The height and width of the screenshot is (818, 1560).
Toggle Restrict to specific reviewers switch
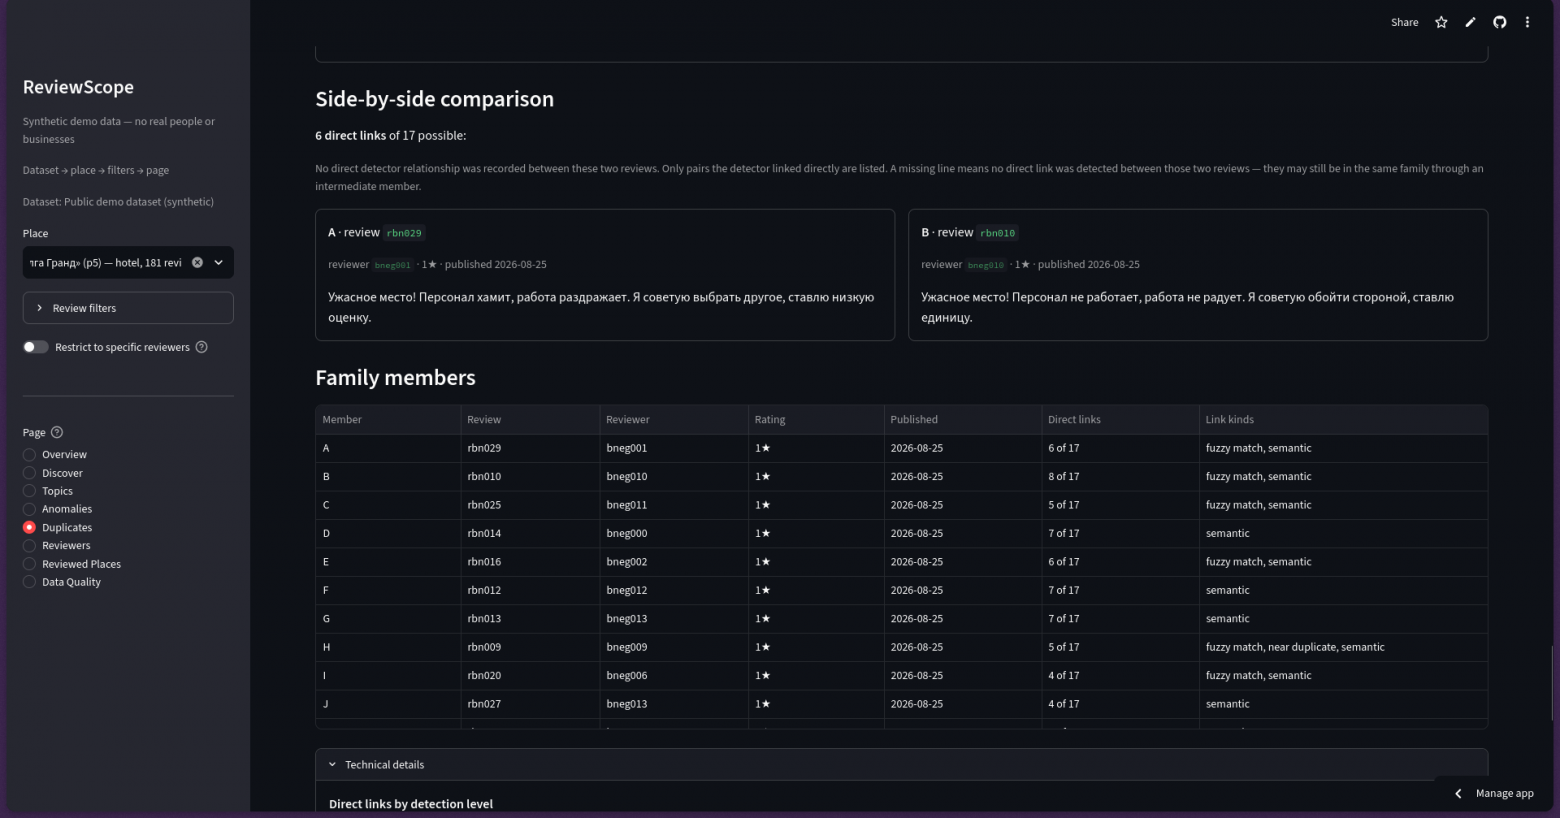pos(36,347)
